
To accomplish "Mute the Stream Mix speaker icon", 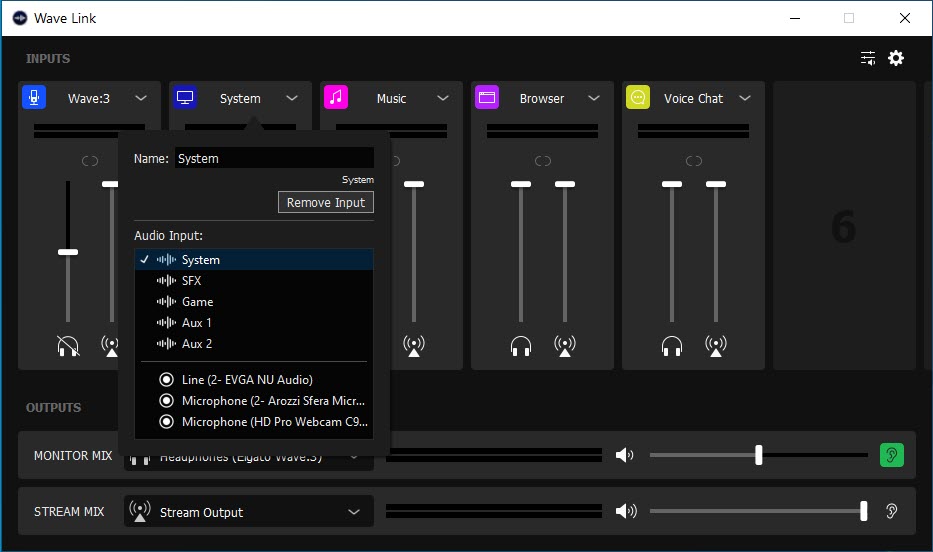I will point(626,511).
